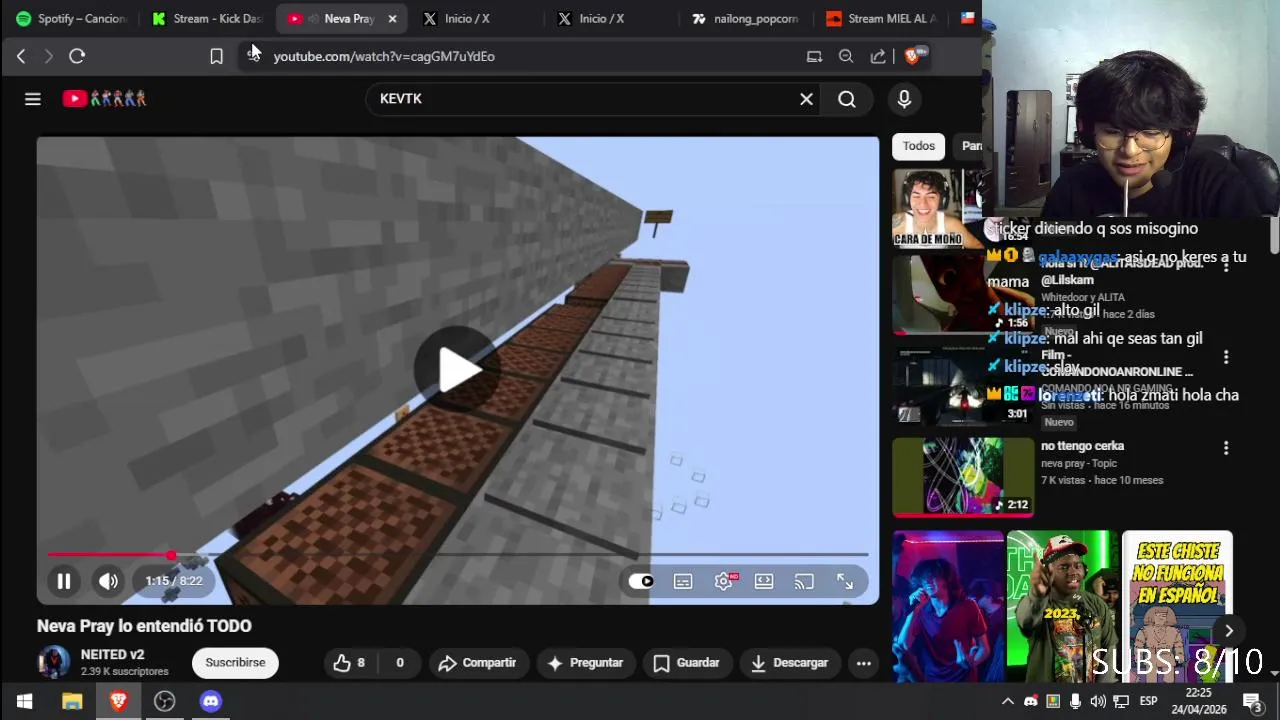Save video with Guardar button
This screenshot has height=720, width=1280.
(686, 663)
